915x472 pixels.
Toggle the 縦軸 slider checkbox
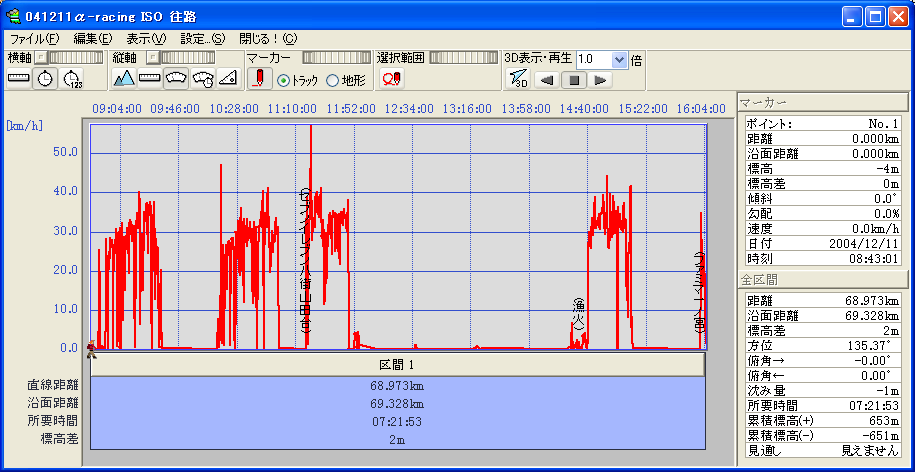(152, 59)
